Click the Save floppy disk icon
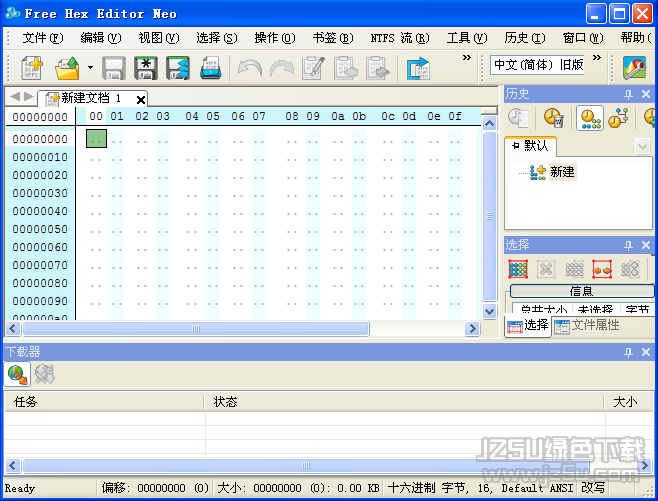Viewport: 658px width, 501px height. click(x=114, y=68)
